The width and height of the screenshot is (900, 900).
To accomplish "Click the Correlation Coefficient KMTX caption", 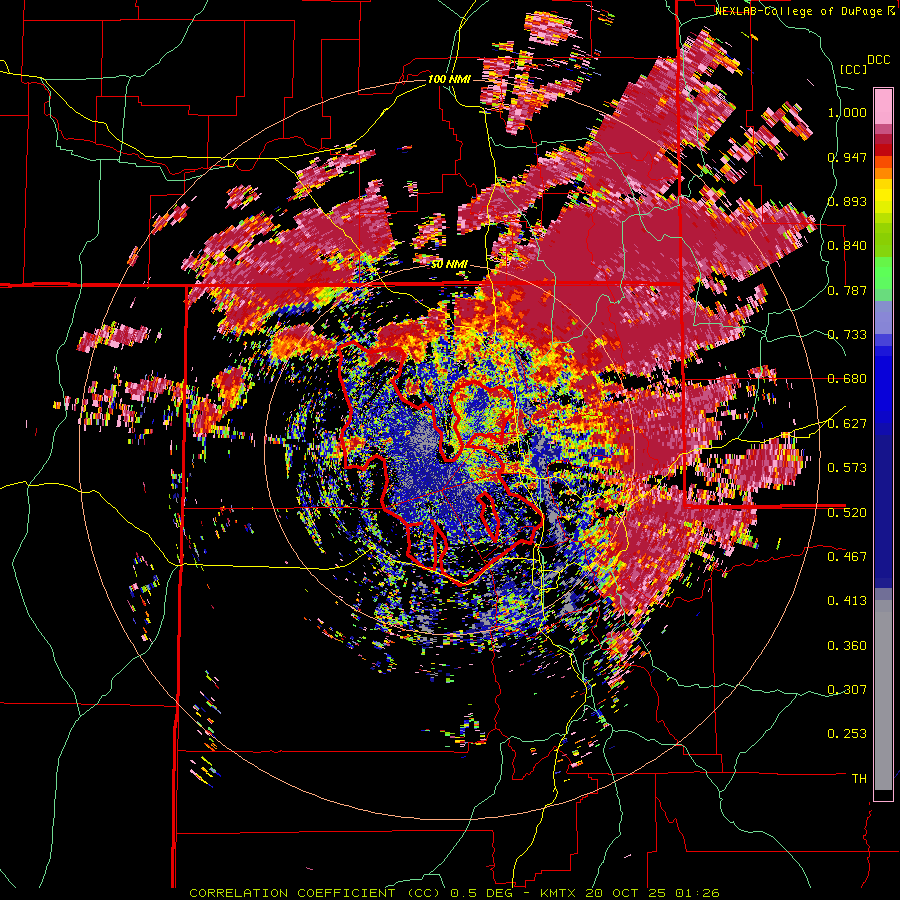I will [454, 893].
